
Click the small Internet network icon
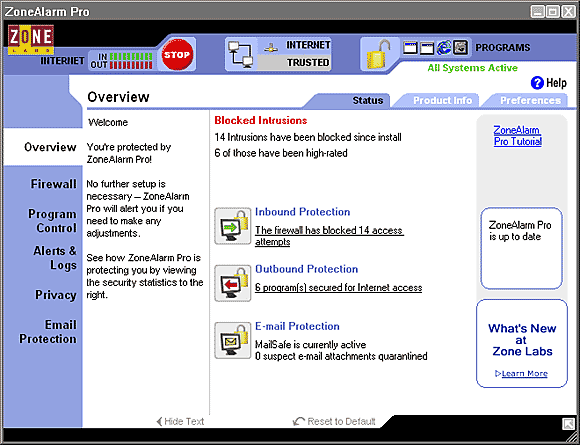[x=271, y=47]
